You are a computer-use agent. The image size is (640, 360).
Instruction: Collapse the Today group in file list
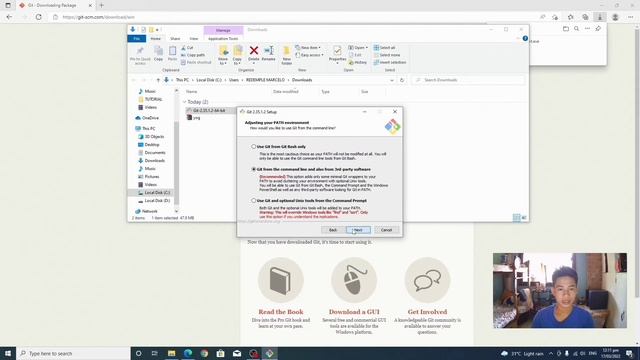click(x=184, y=102)
